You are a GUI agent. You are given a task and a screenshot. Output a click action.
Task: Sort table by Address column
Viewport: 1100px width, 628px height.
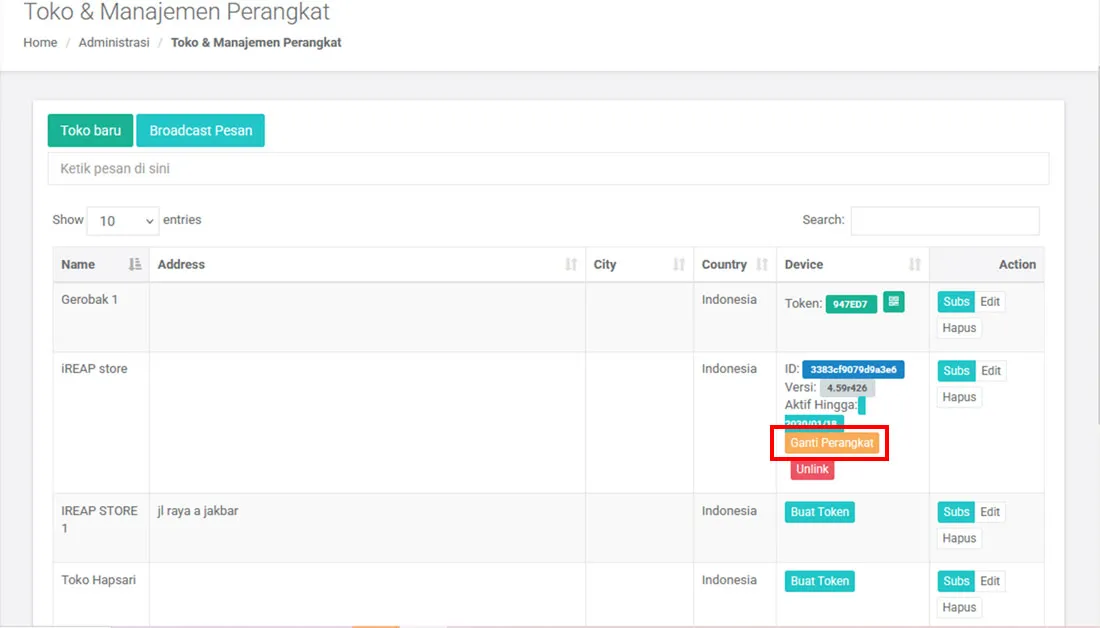(367, 265)
